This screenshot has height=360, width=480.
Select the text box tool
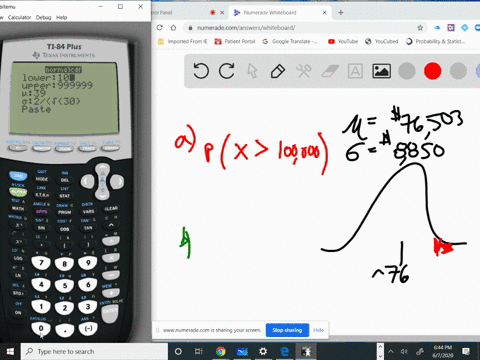355,71
